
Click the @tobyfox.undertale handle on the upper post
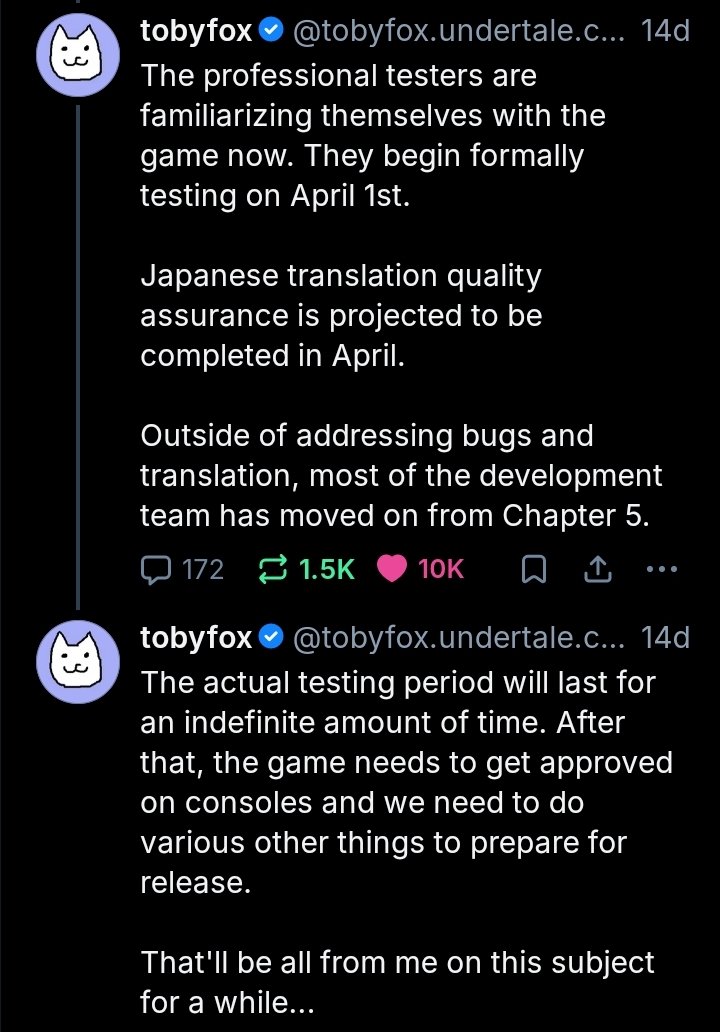[x=457, y=31]
